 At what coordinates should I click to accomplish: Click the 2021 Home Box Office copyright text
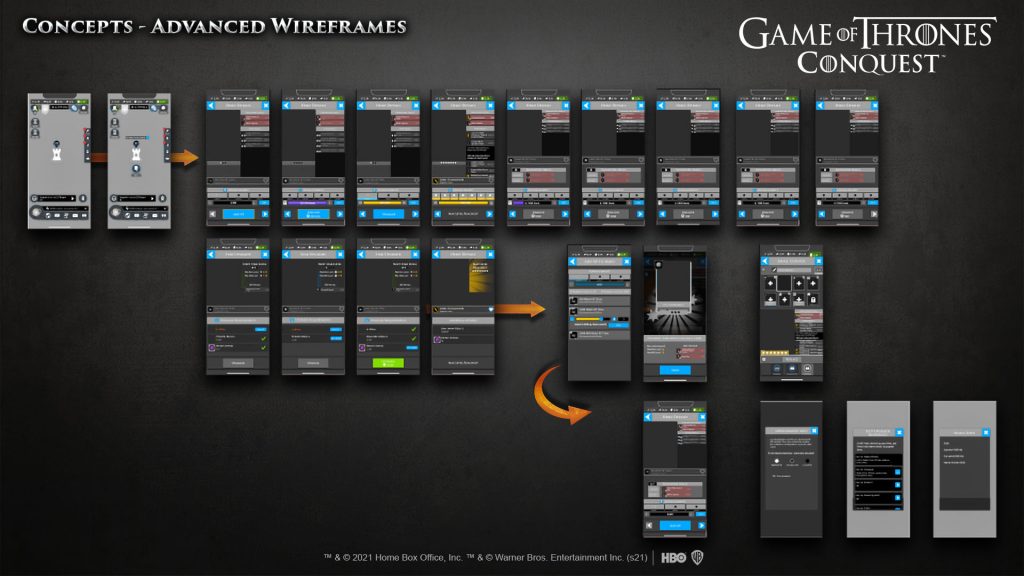tap(392, 558)
